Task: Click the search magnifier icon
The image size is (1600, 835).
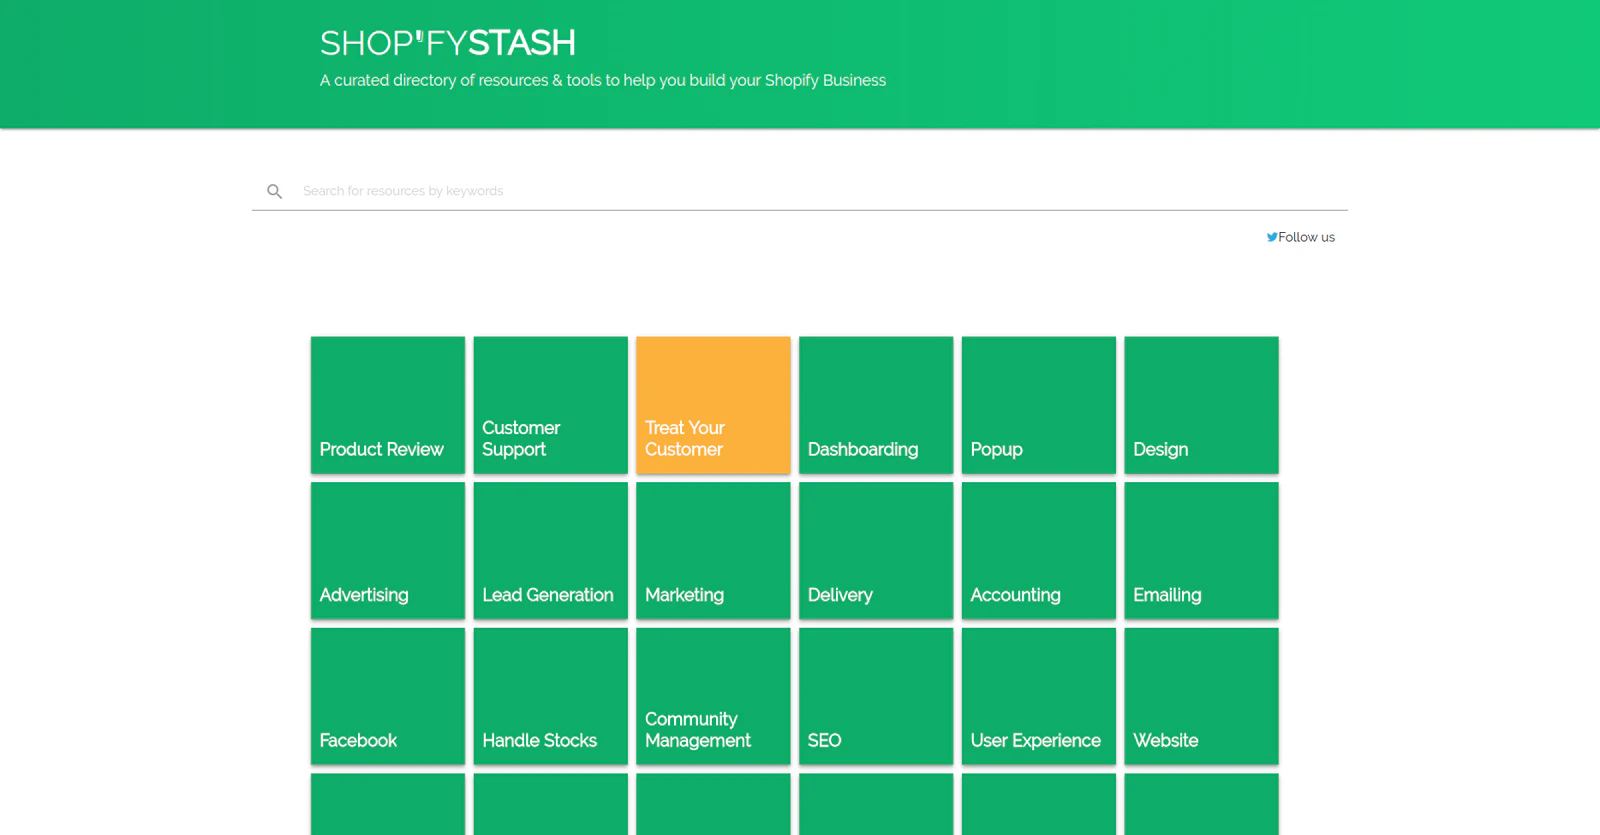Action: click(x=274, y=191)
